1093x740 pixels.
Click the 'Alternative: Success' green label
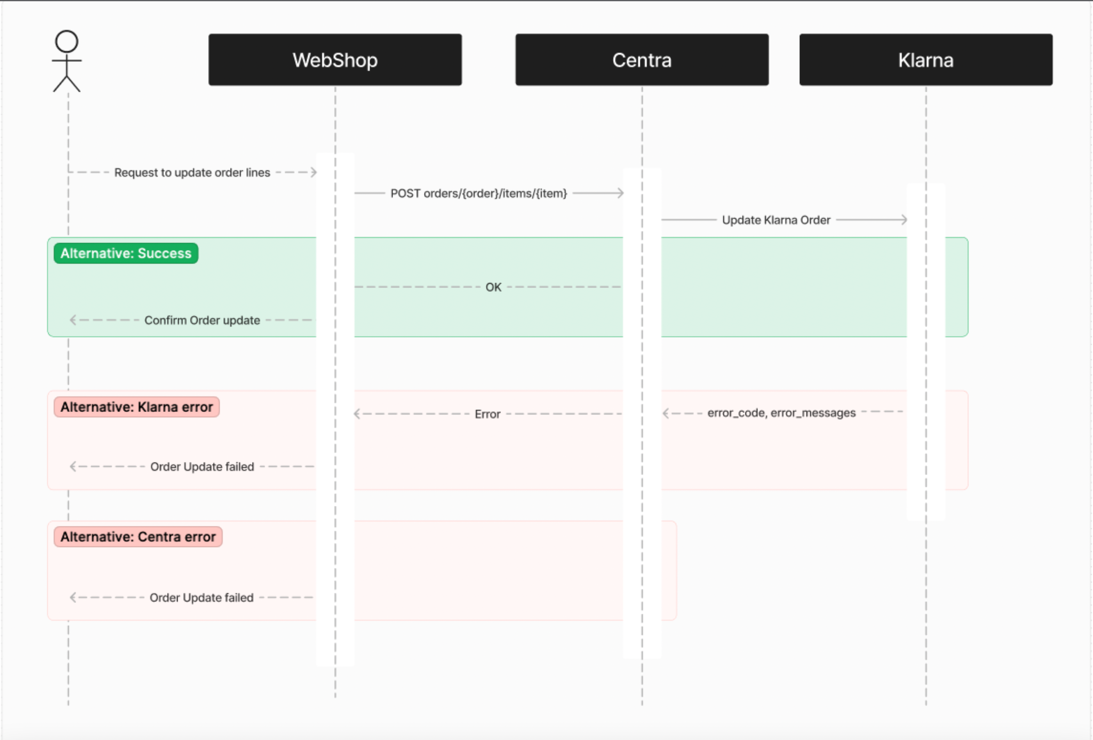click(x=126, y=254)
